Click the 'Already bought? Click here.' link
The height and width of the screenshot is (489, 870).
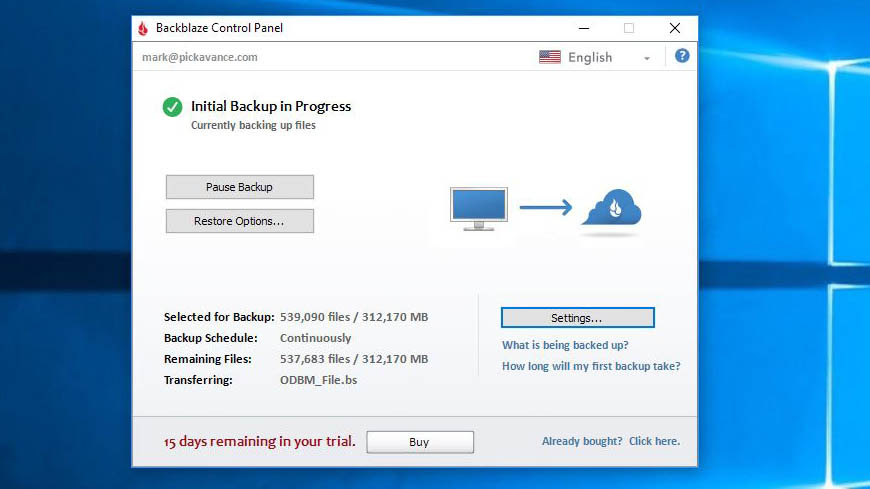[x=611, y=441]
